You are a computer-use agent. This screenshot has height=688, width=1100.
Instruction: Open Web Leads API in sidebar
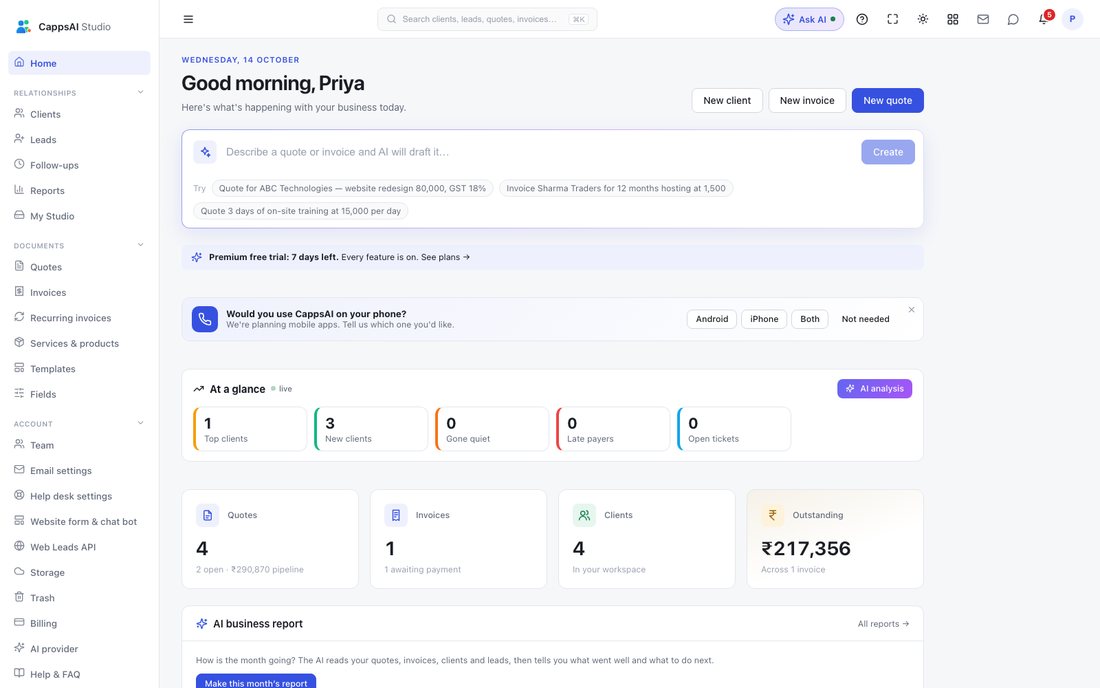point(79,547)
